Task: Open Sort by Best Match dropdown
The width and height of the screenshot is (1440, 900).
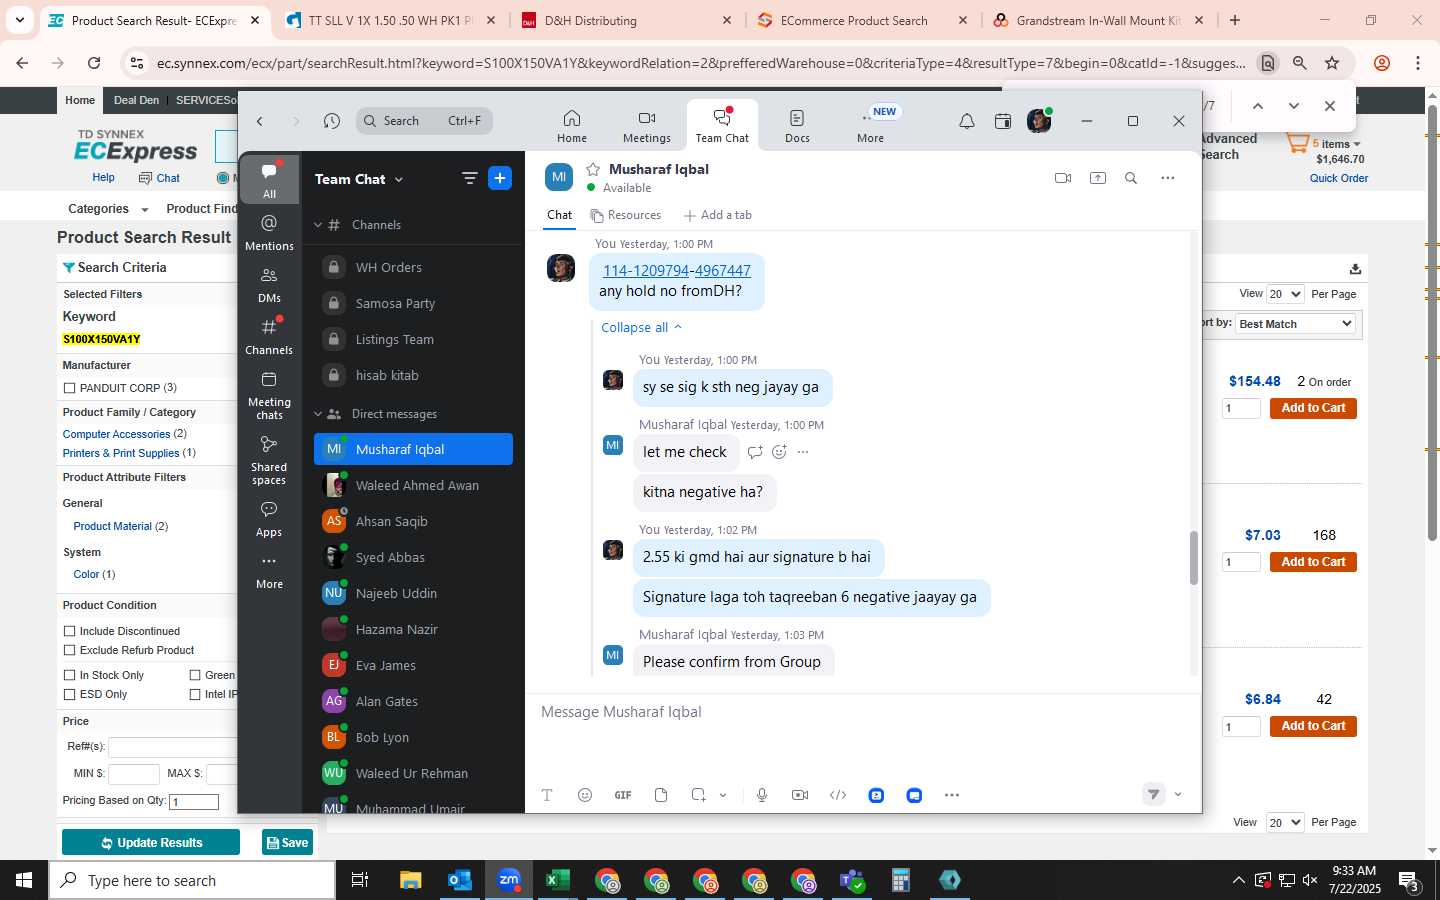Action: coord(1295,324)
